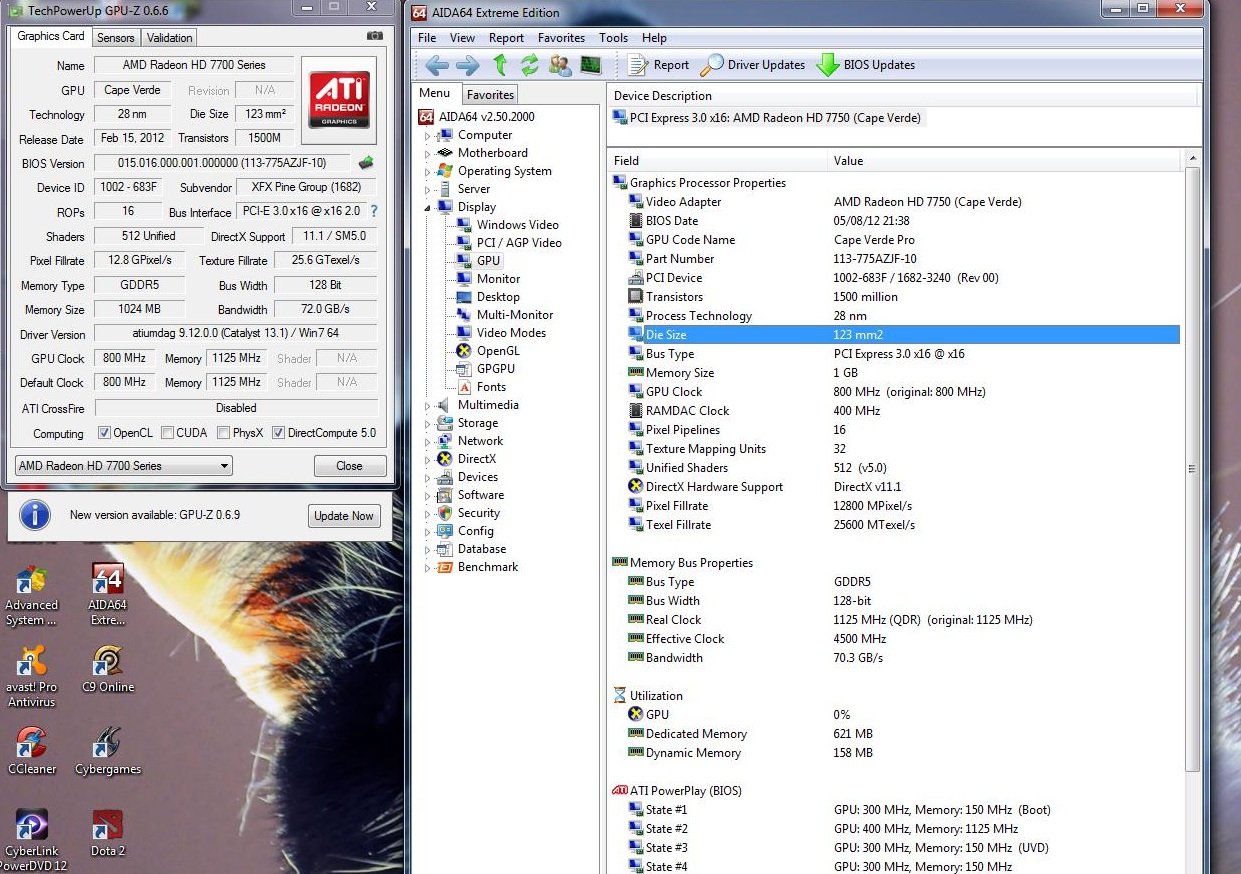Open avast! Pro Antivirus desktop icon

click(x=31, y=677)
